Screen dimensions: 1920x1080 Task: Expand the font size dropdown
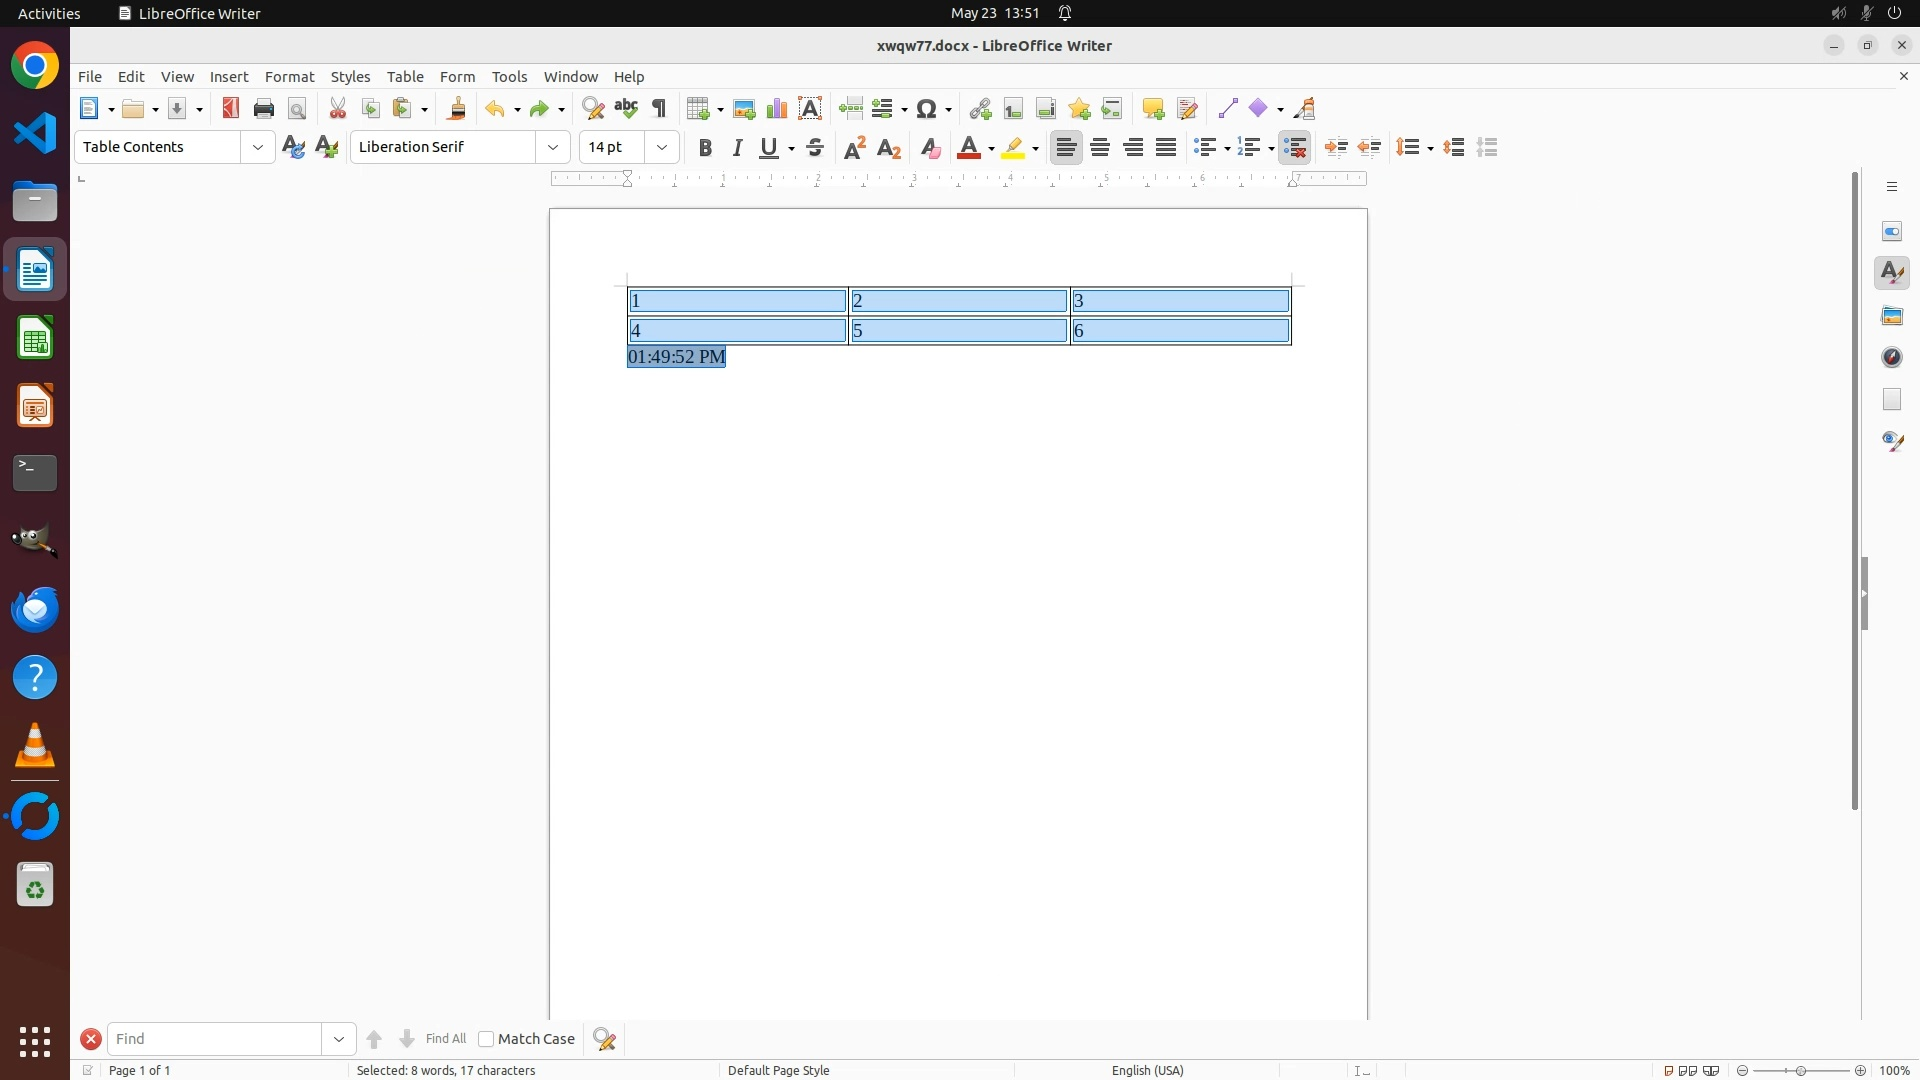662,147
